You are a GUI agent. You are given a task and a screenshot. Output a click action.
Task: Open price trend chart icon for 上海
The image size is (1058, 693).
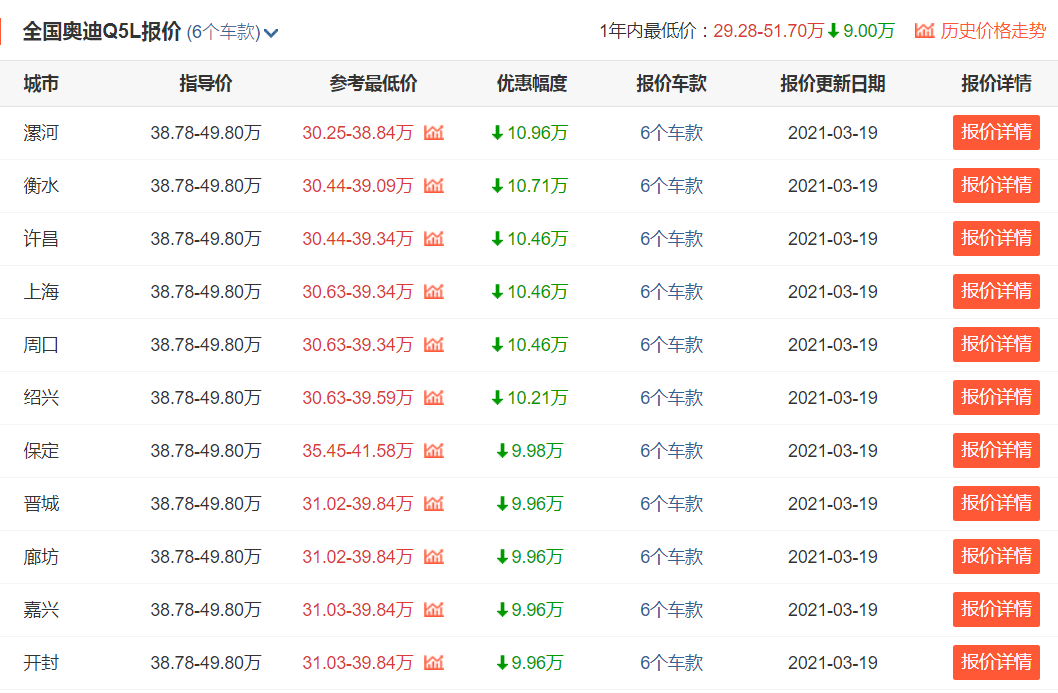[434, 292]
